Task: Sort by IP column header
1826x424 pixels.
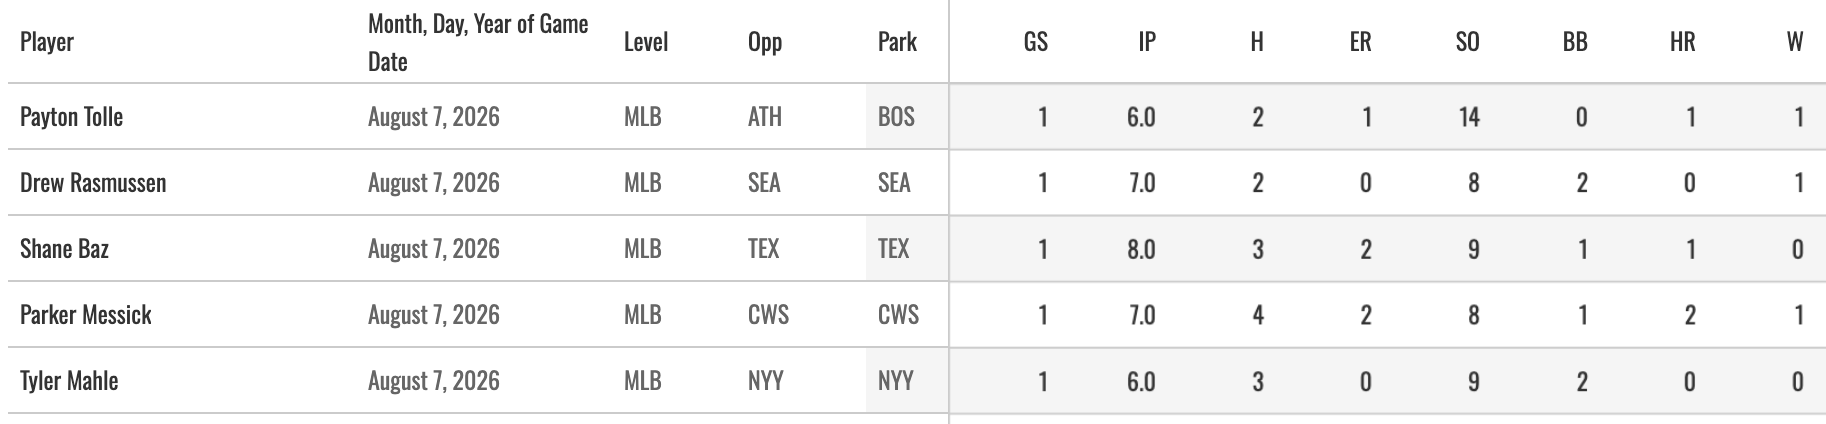Action: [x=1147, y=42]
